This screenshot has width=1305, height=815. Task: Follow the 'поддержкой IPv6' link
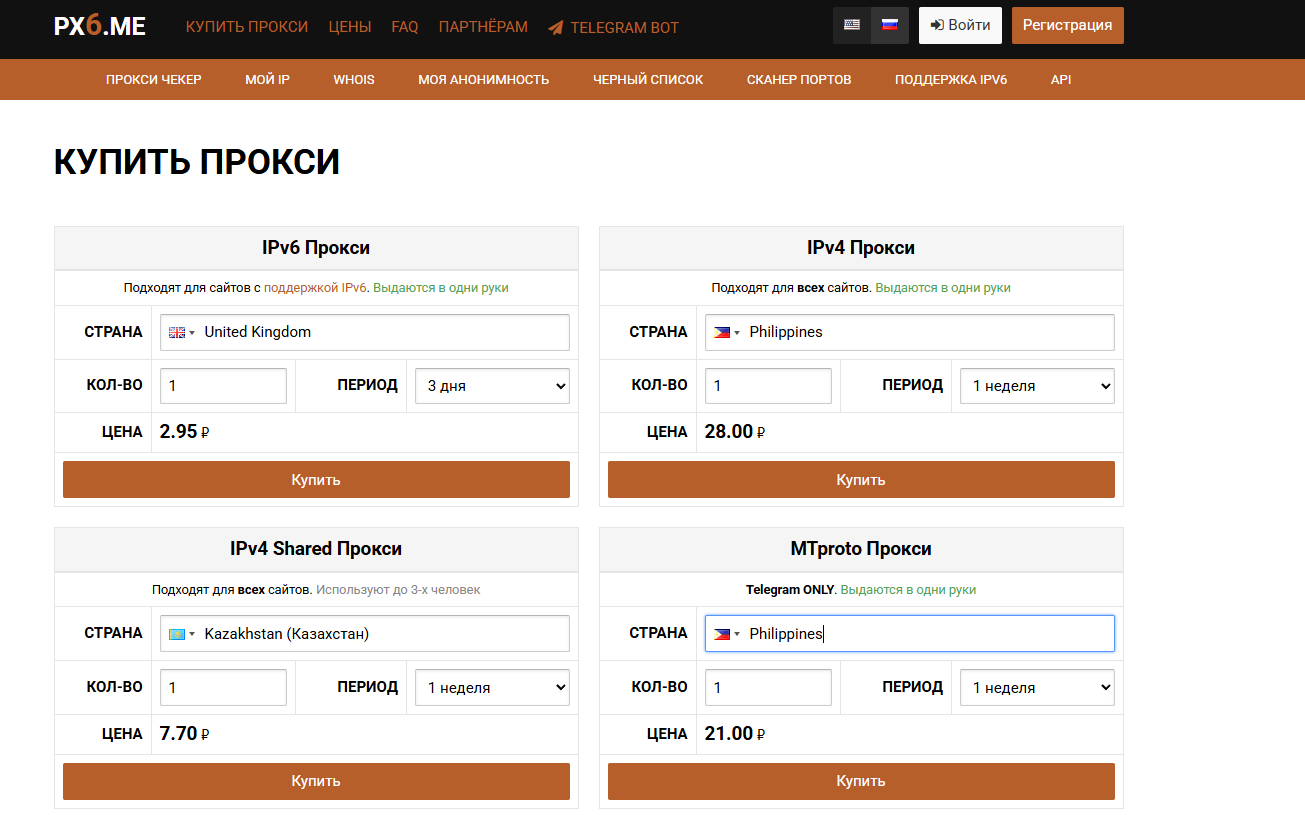click(315, 288)
